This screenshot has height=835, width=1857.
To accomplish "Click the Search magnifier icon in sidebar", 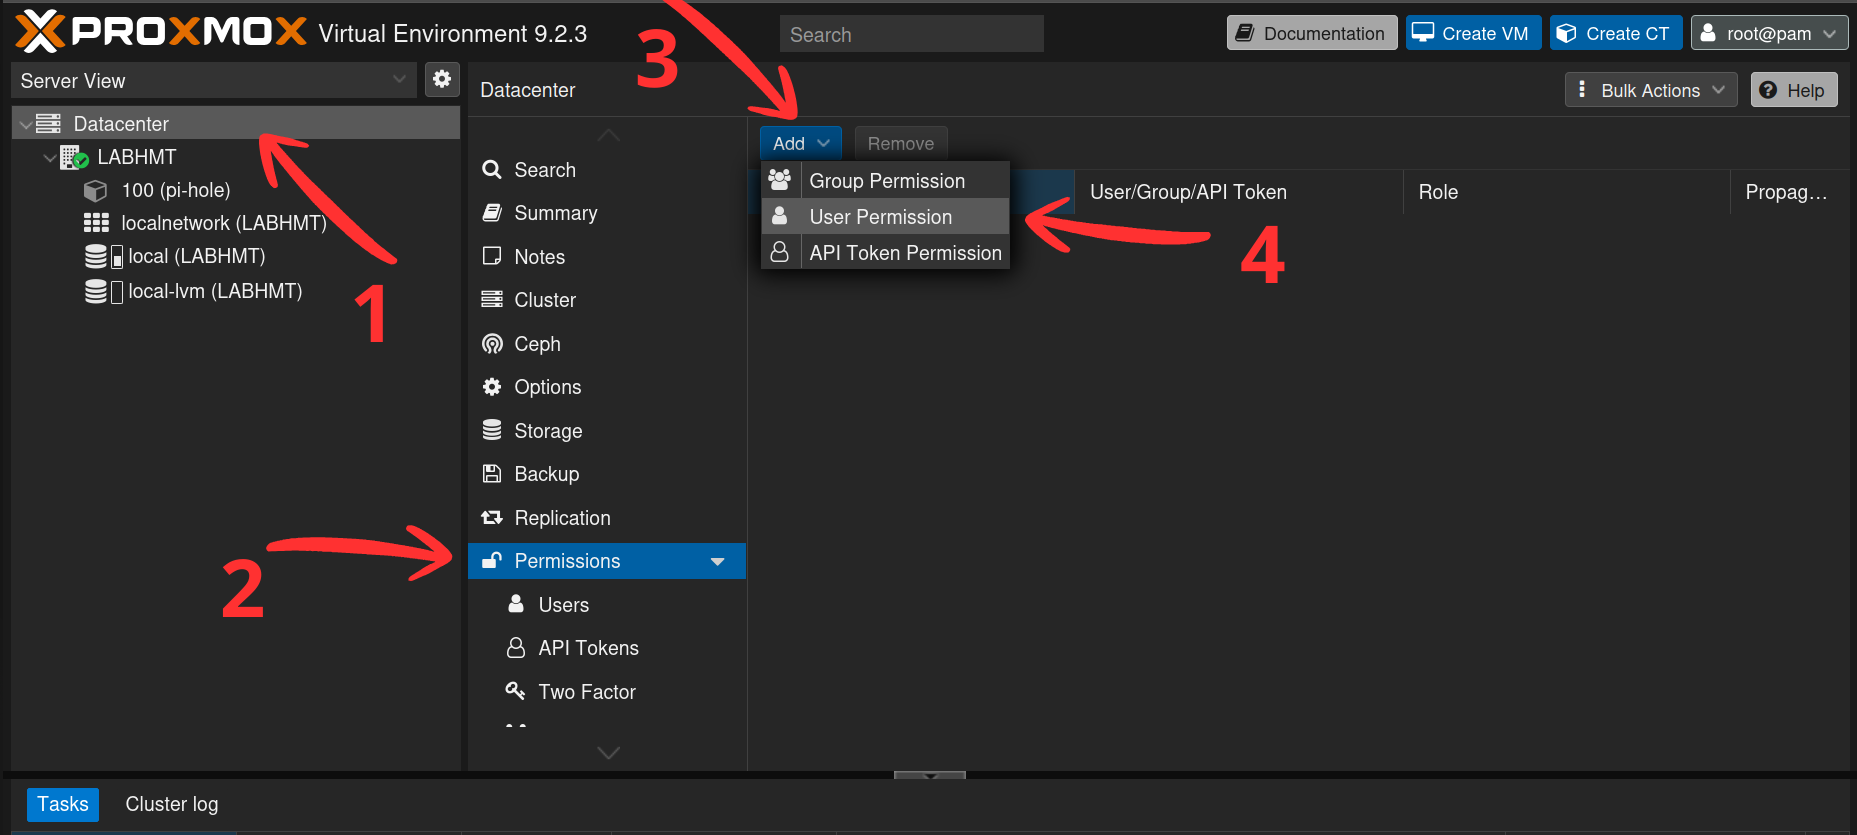I will [492, 170].
